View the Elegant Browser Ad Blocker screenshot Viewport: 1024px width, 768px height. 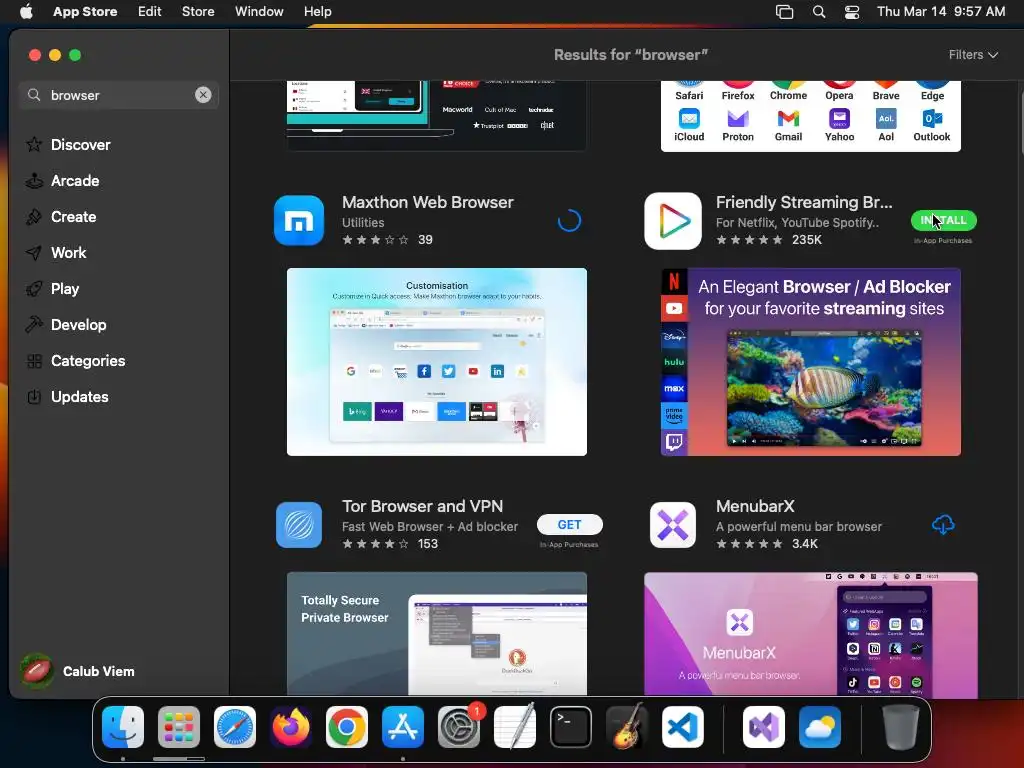click(810, 362)
